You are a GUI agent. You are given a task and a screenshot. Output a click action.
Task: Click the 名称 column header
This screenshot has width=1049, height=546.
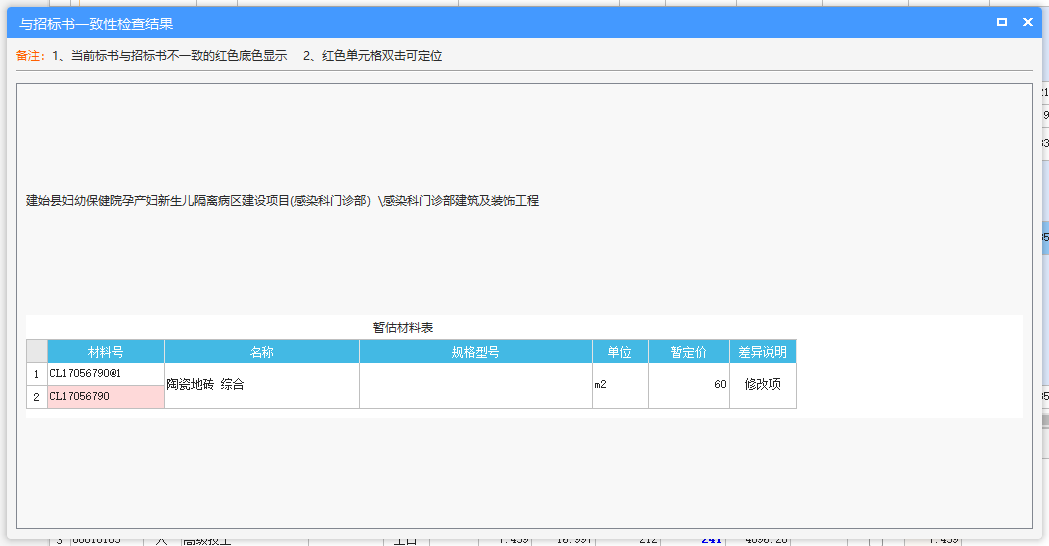262,352
